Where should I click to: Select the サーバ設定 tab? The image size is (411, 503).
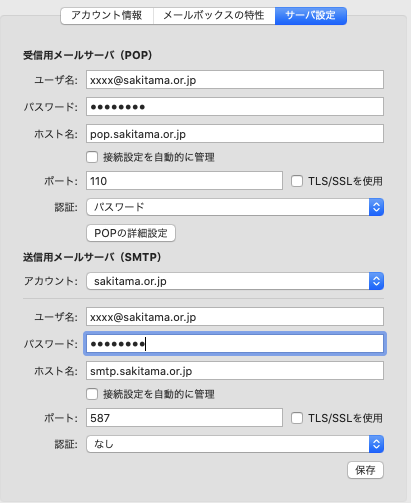[x=311, y=15]
